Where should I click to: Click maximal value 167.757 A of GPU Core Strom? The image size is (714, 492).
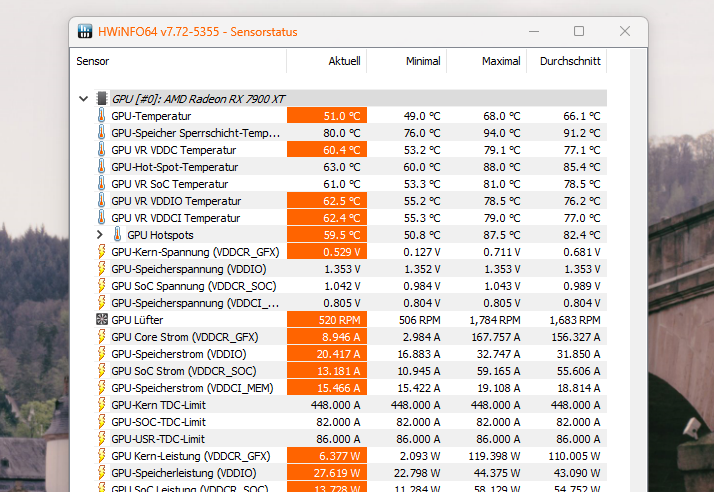coord(495,337)
